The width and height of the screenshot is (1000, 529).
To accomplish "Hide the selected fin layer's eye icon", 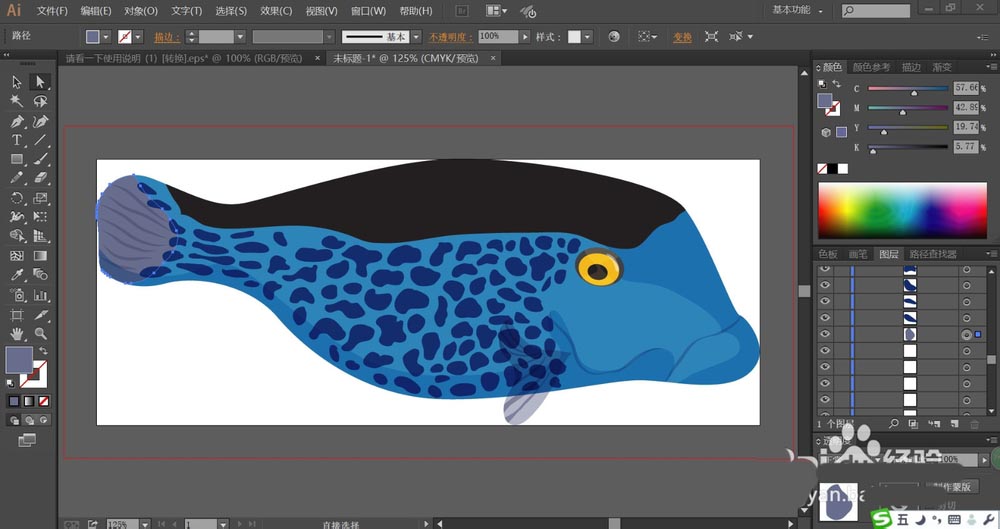I will [x=825, y=334].
